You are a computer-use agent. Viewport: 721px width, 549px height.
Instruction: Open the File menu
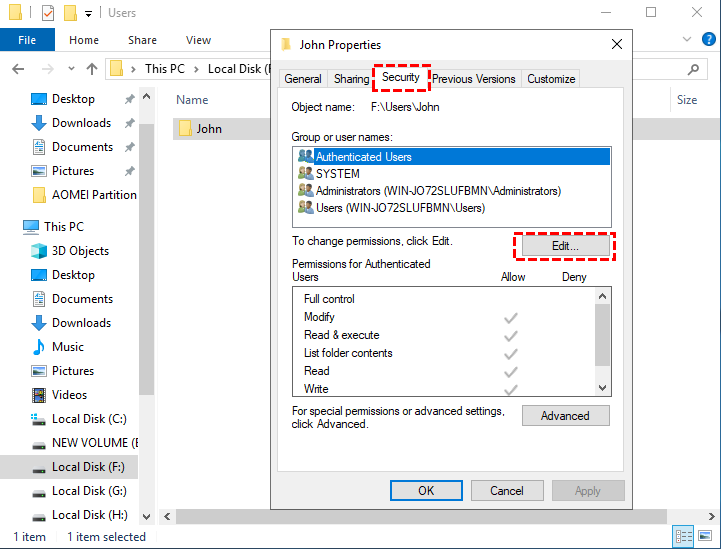(27, 40)
